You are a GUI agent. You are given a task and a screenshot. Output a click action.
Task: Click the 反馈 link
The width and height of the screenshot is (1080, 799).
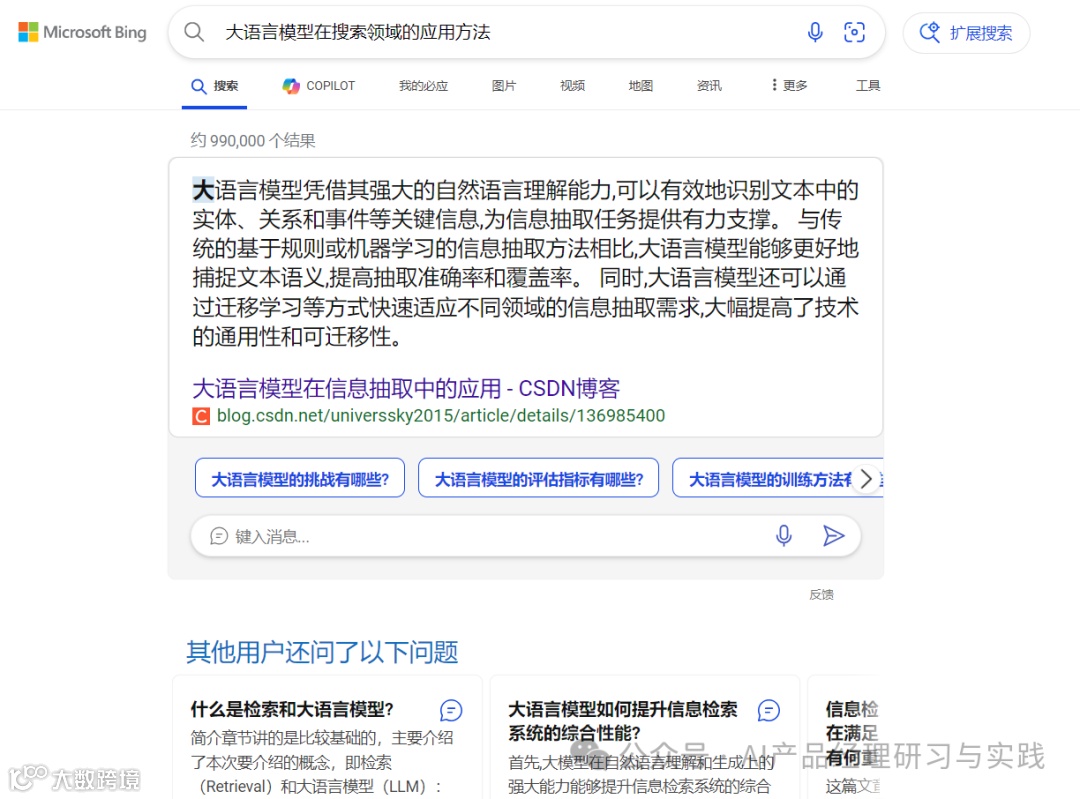821,594
